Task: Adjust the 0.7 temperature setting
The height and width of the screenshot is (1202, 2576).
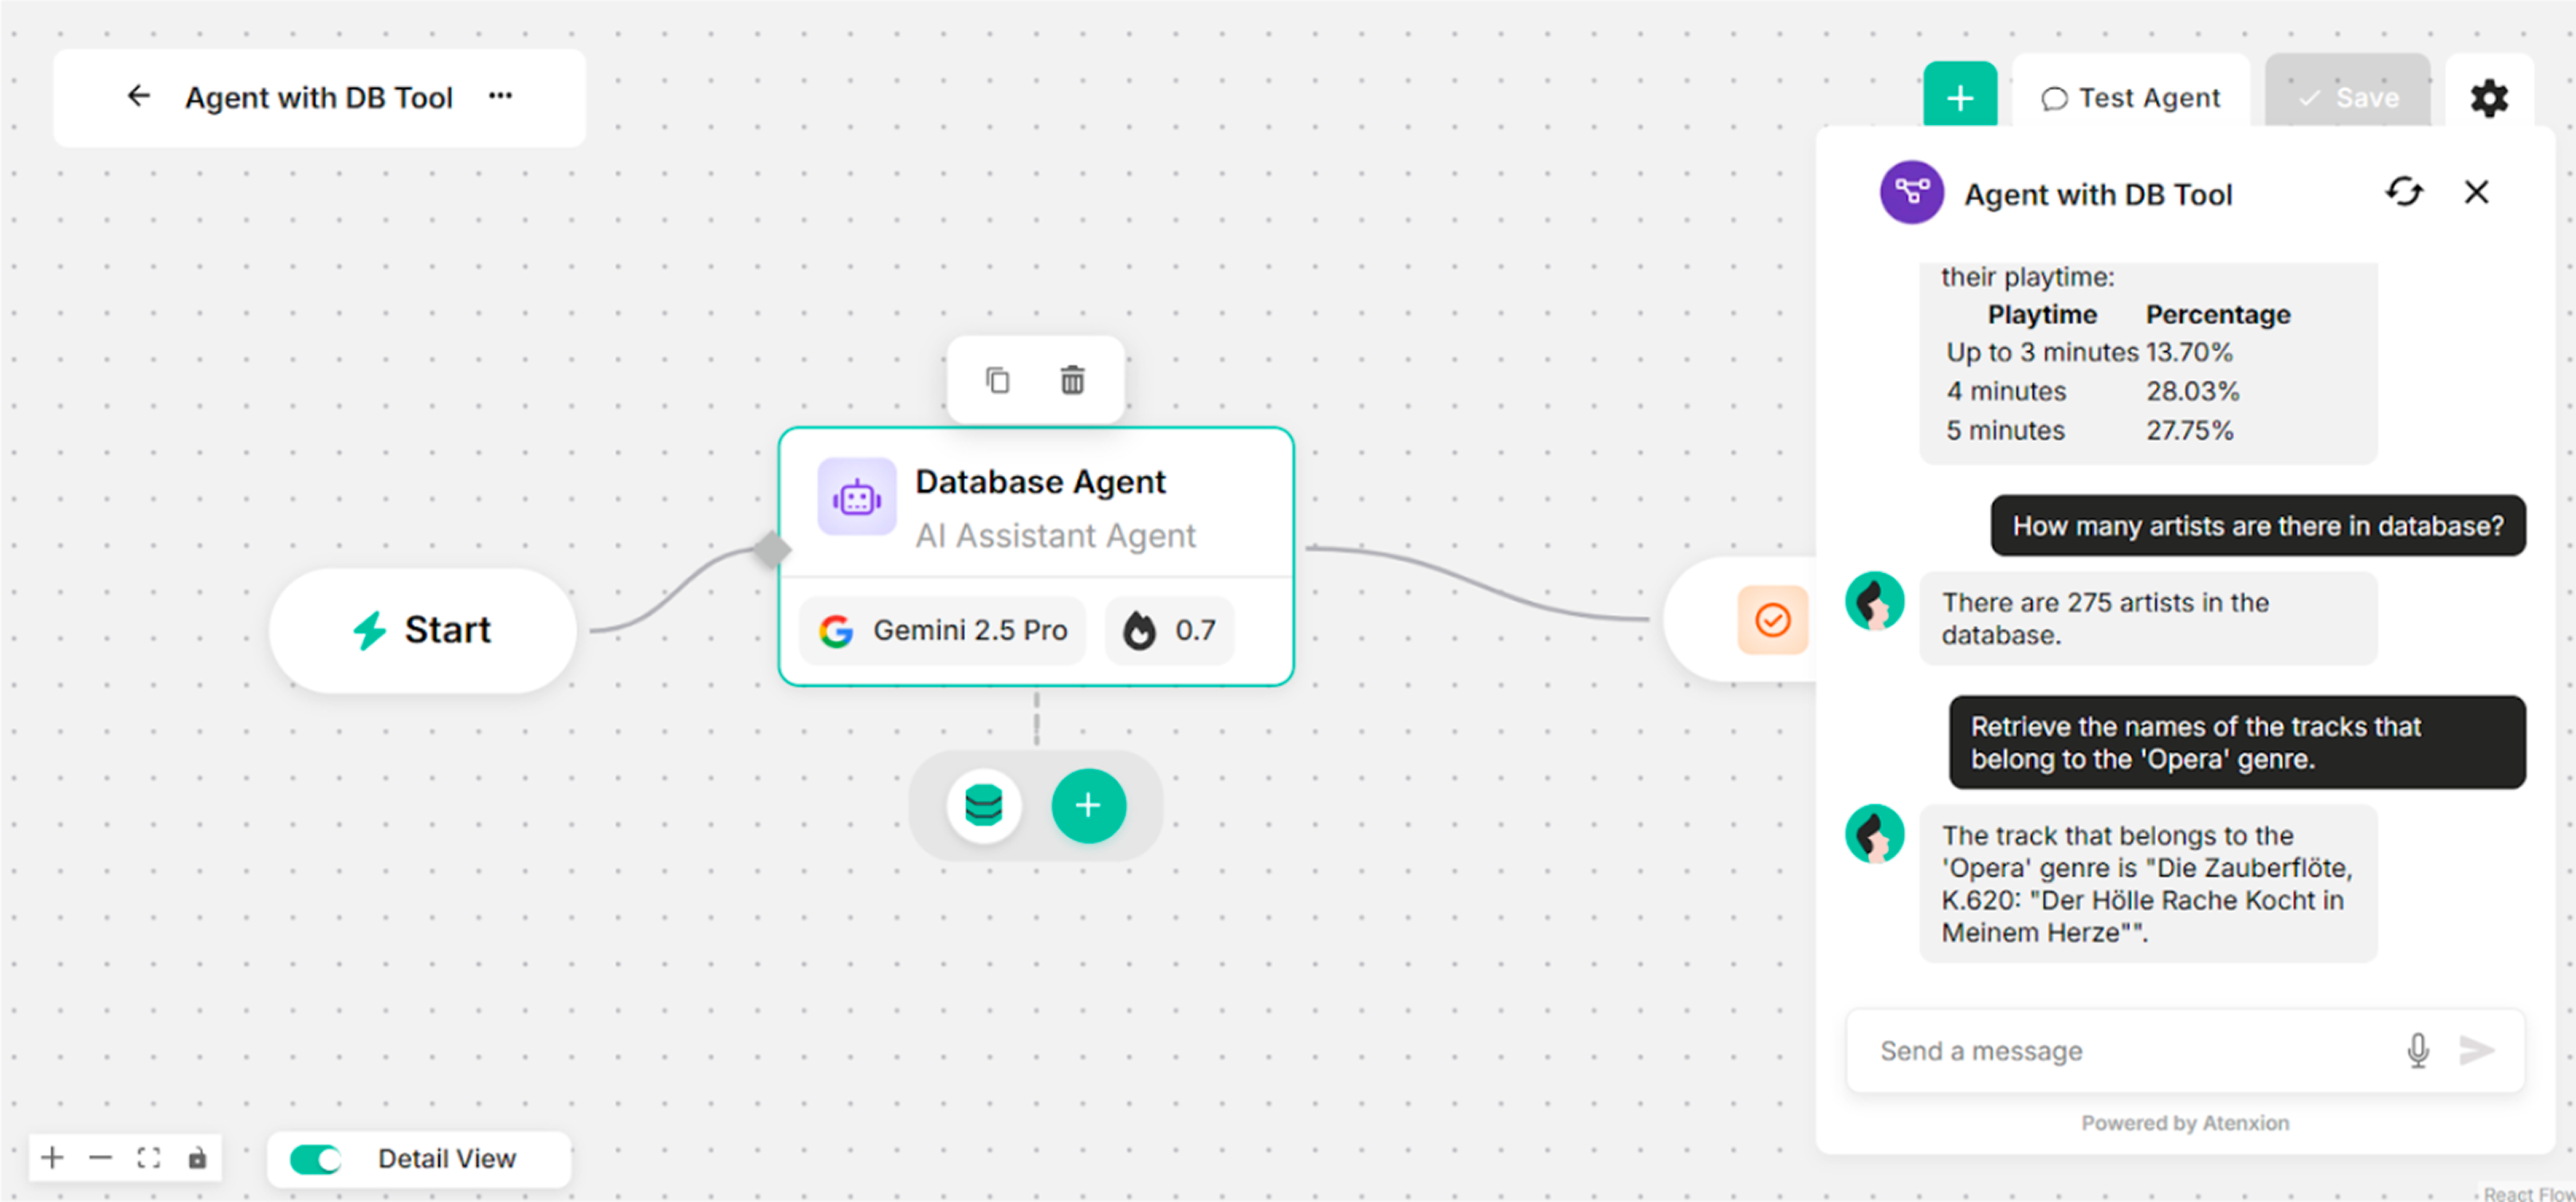Action: 1169,630
